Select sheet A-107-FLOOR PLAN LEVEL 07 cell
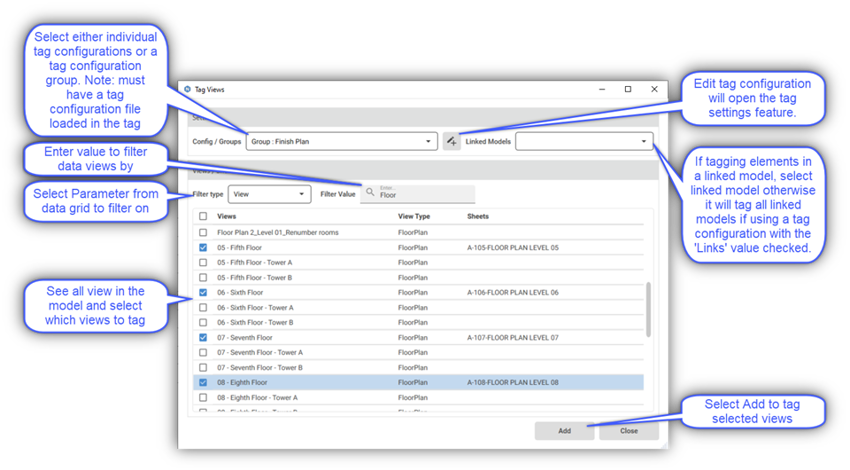Viewport: 850px width, 470px height. coord(513,338)
